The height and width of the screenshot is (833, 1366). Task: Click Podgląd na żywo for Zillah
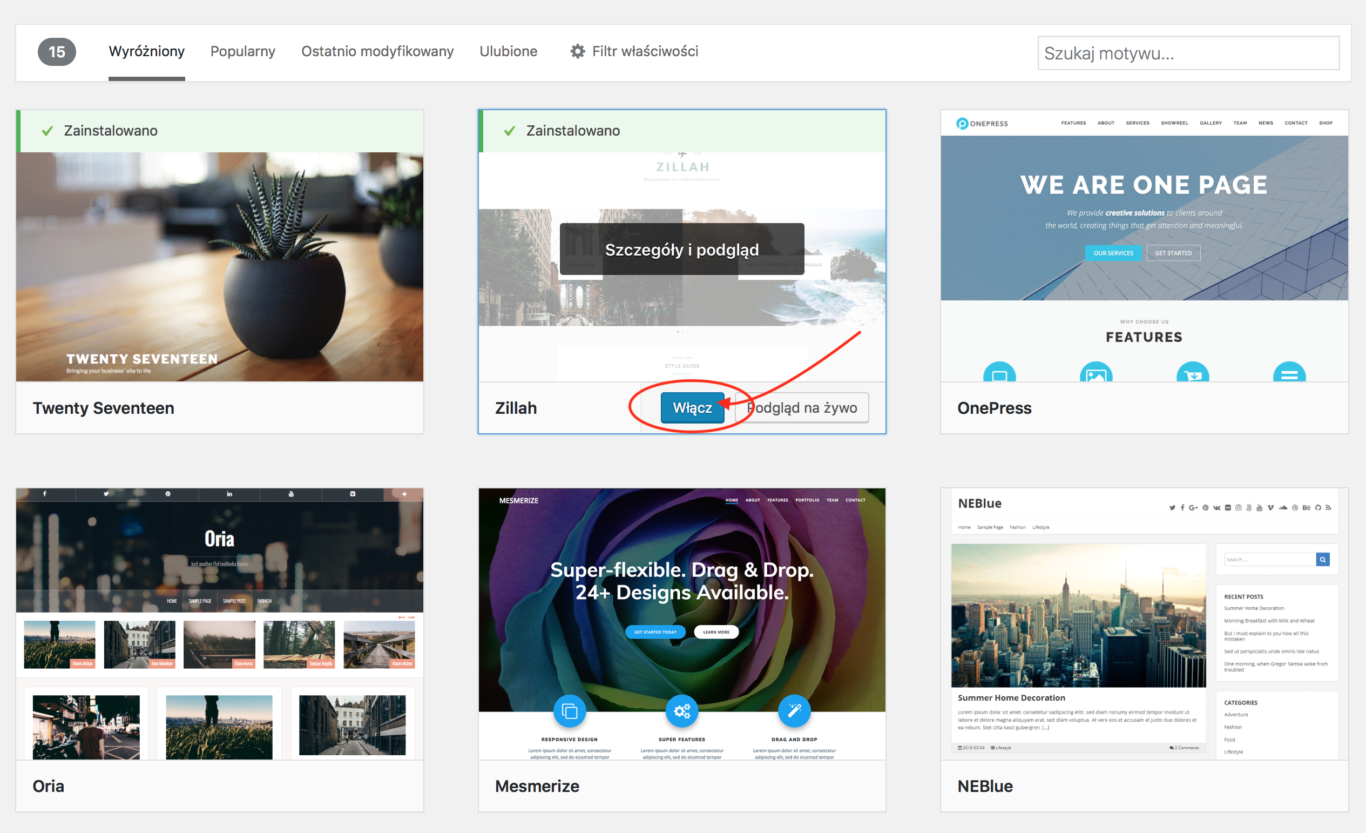(x=803, y=408)
